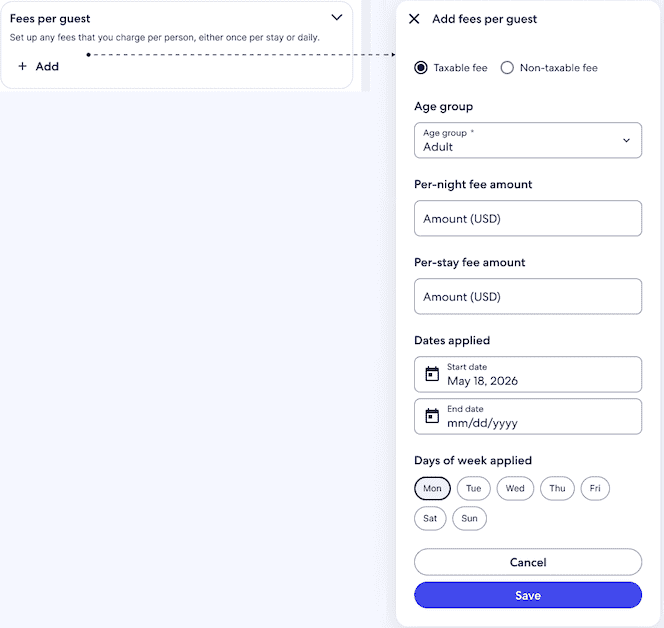
Task: Focus the Per-night fee amount field
Action: 528,219
